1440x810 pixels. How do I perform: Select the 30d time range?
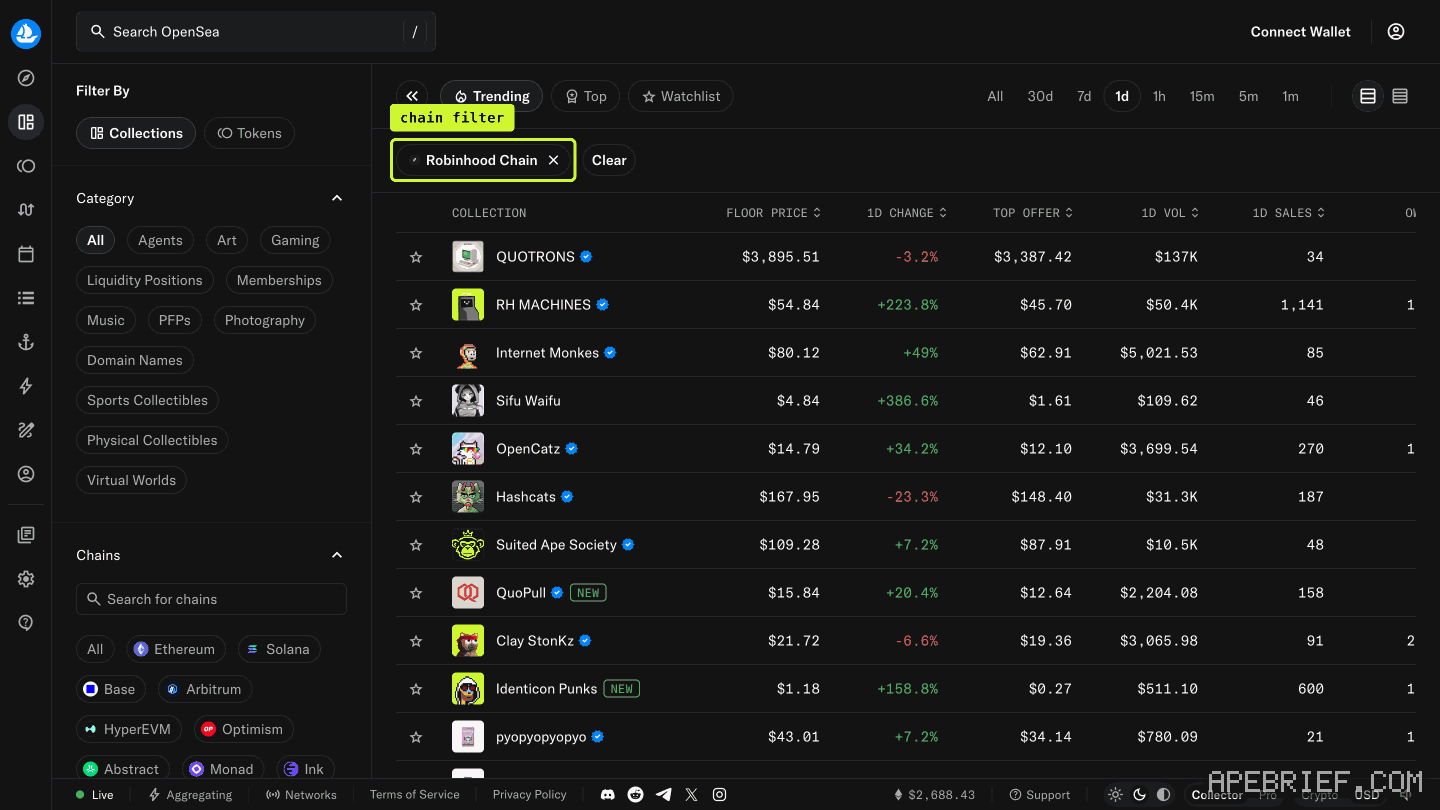[1040, 96]
